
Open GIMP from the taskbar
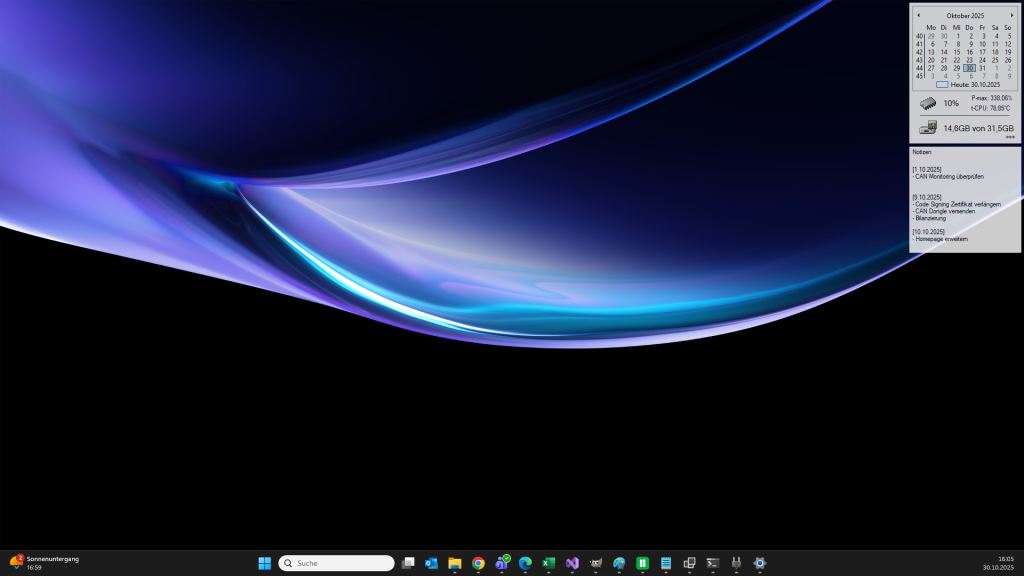pos(596,563)
